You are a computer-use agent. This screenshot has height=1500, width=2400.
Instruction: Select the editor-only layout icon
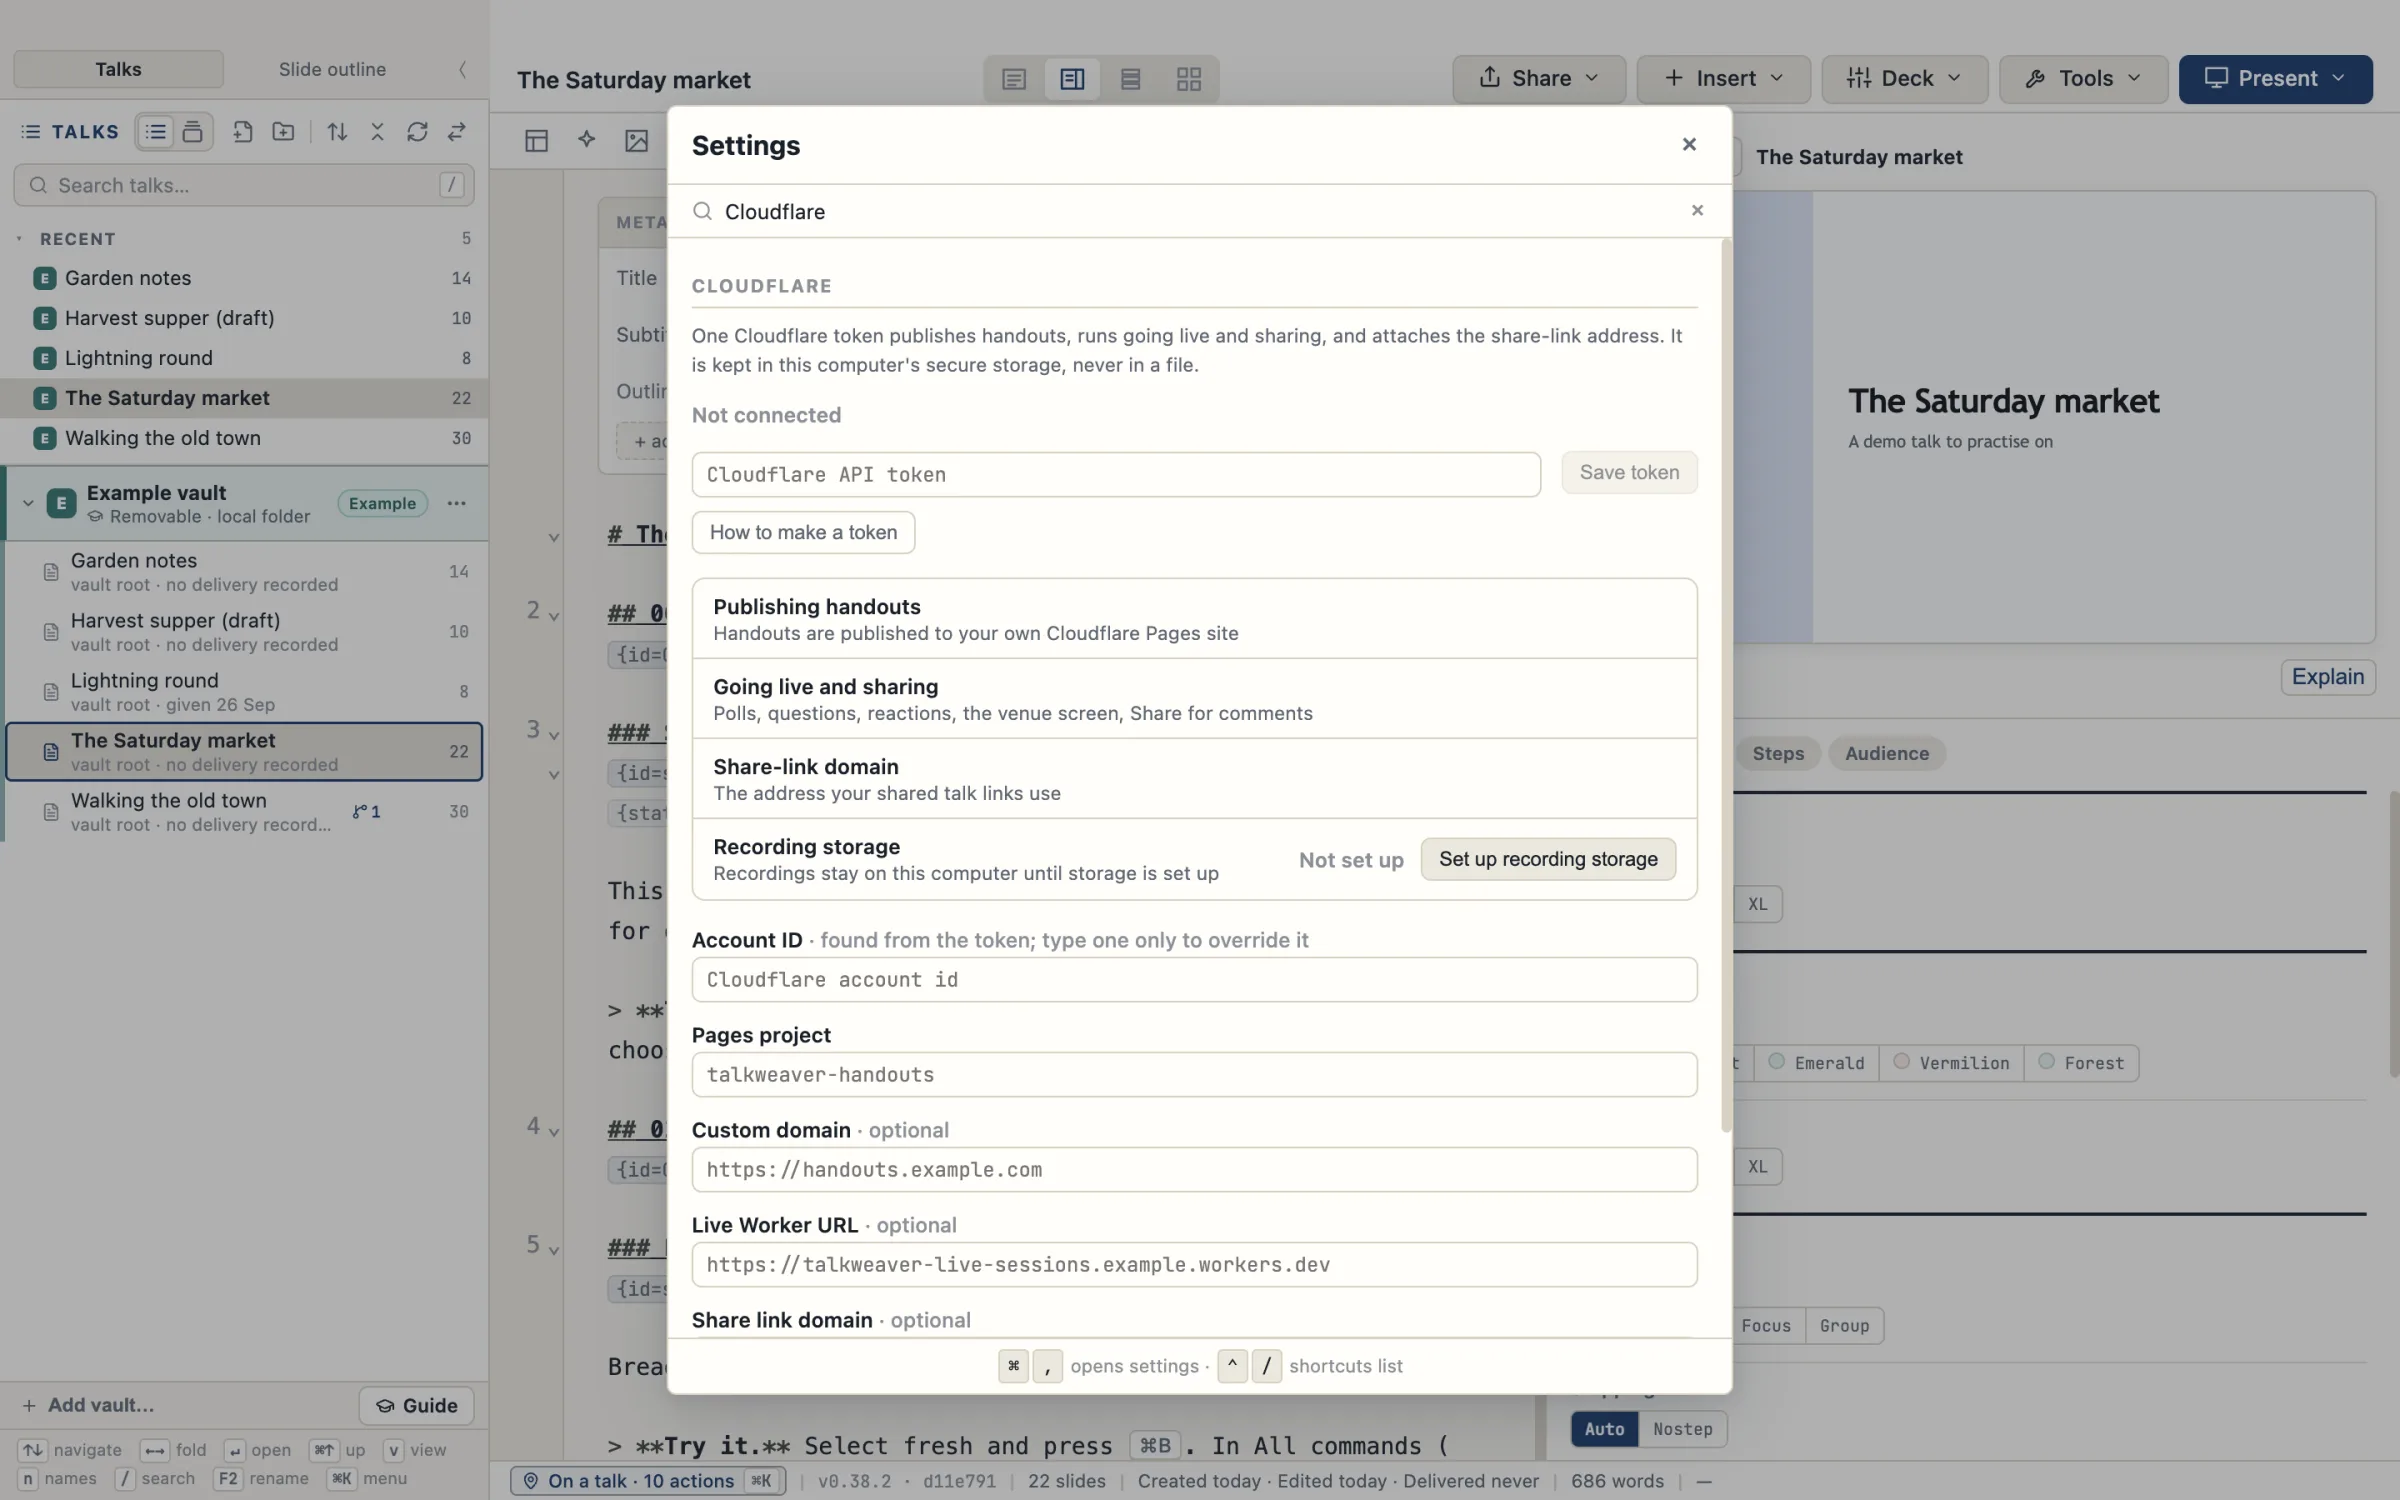pos(1014,79)
